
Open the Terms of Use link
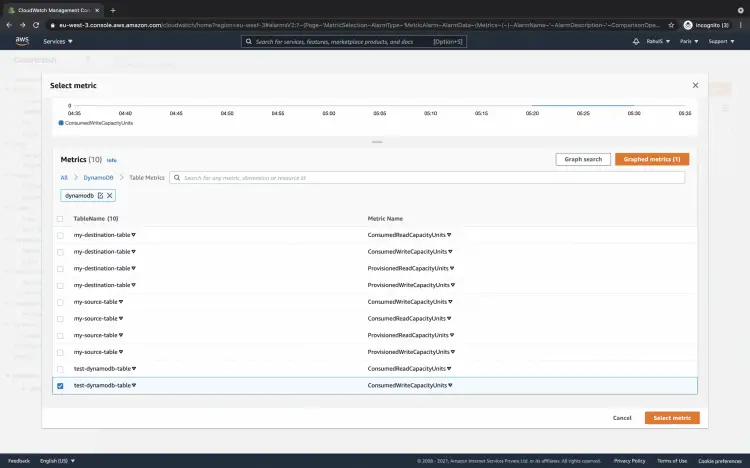pyautogui.click(x=672, y=461)
